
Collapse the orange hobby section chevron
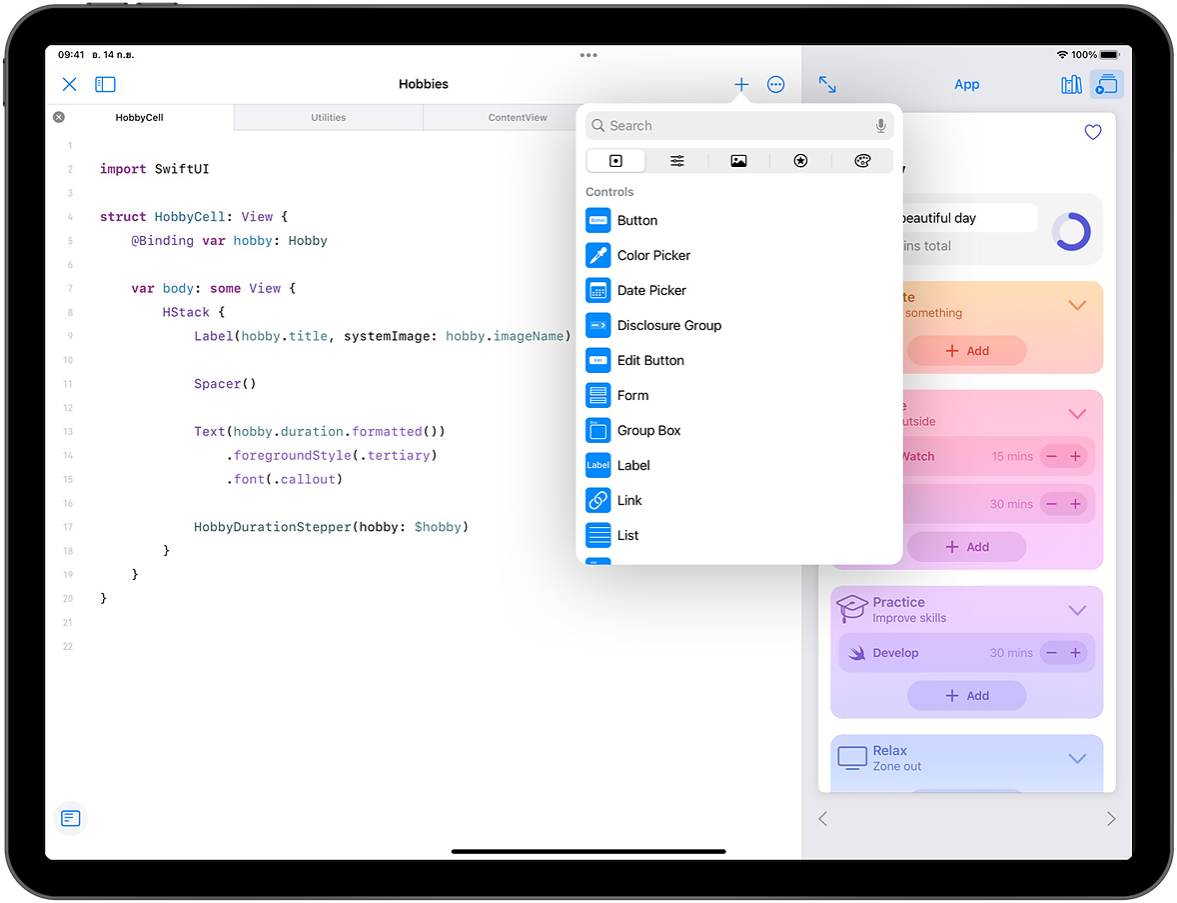[1077, 305]
